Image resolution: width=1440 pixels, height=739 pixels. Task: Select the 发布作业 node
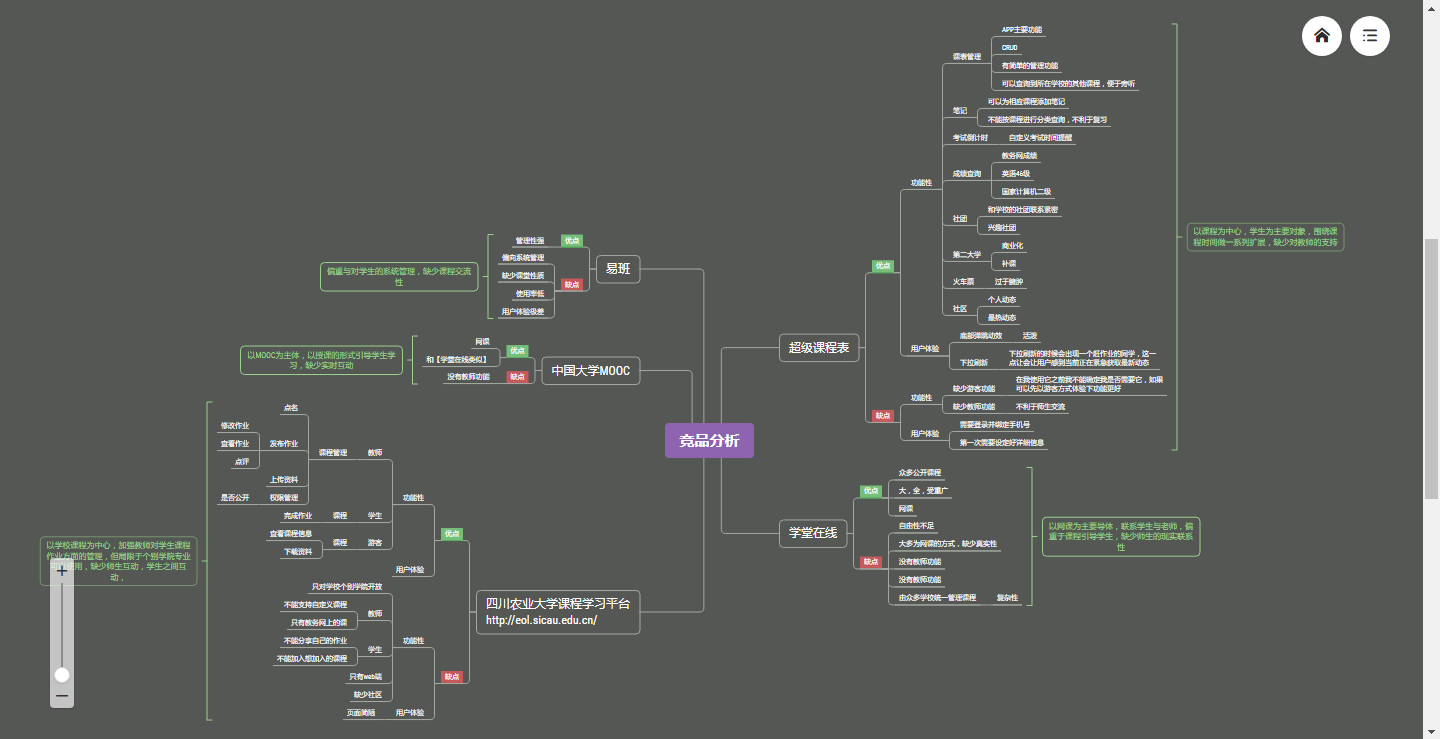(284, 443)
